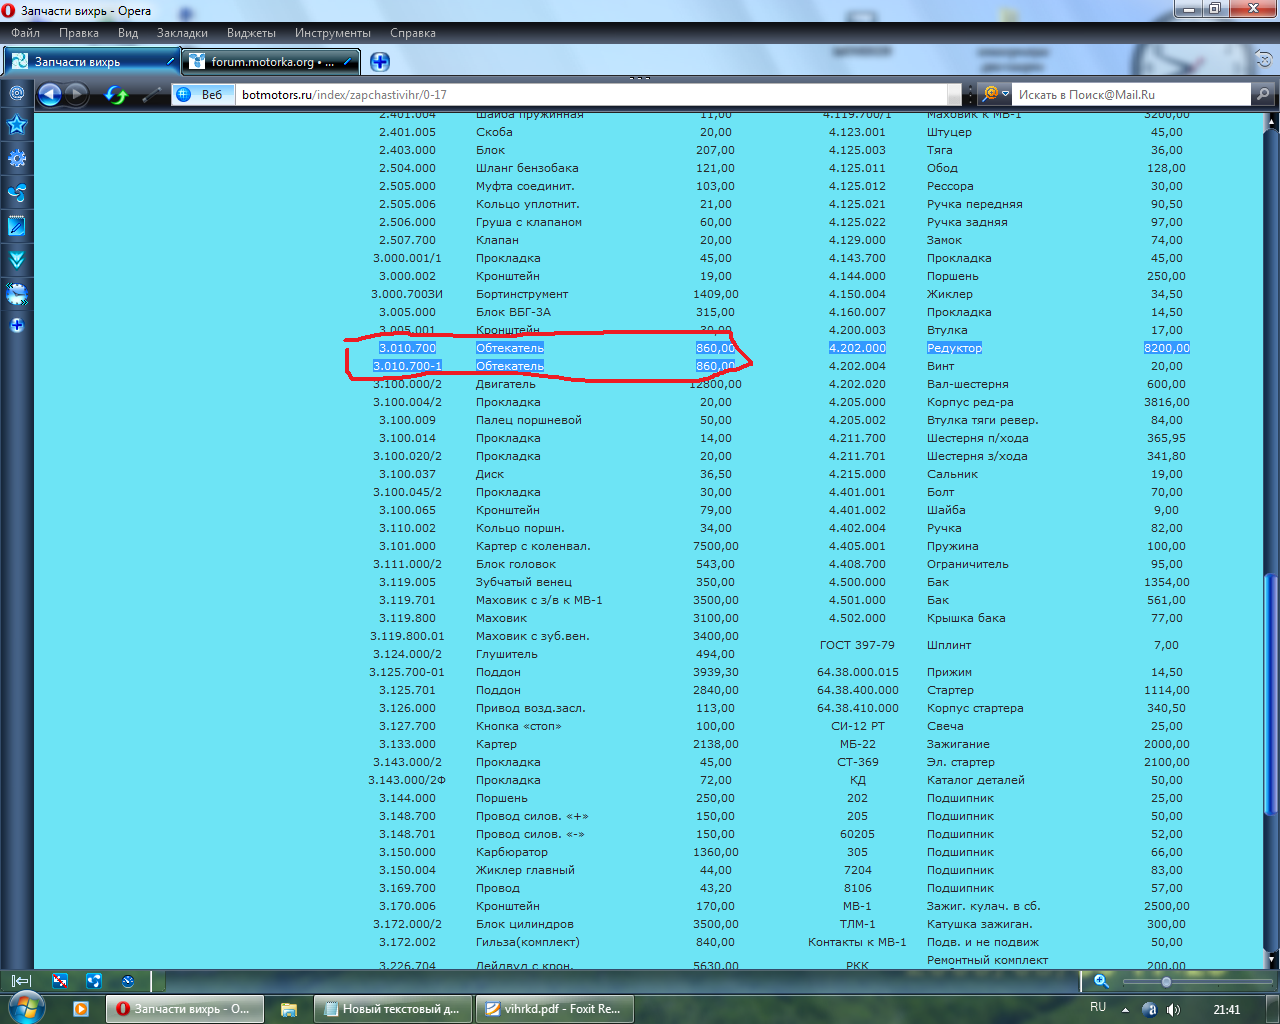Open the History clock panel in sidebar
Viewport: 1280px width, 1024px height.
coord(17,294)
